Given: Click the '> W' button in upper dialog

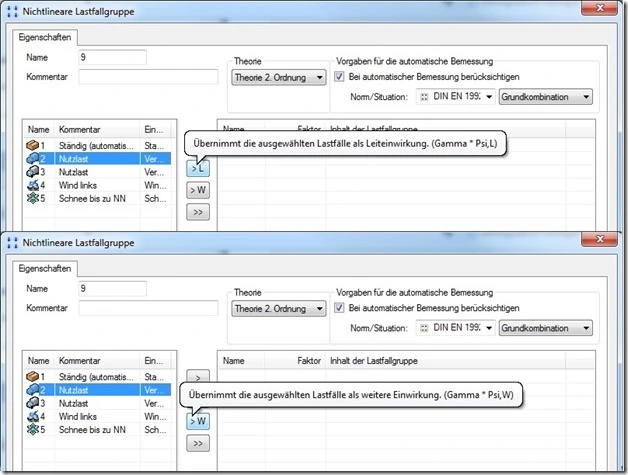Looking at the screenshot, I should click(x=198, y=190).
